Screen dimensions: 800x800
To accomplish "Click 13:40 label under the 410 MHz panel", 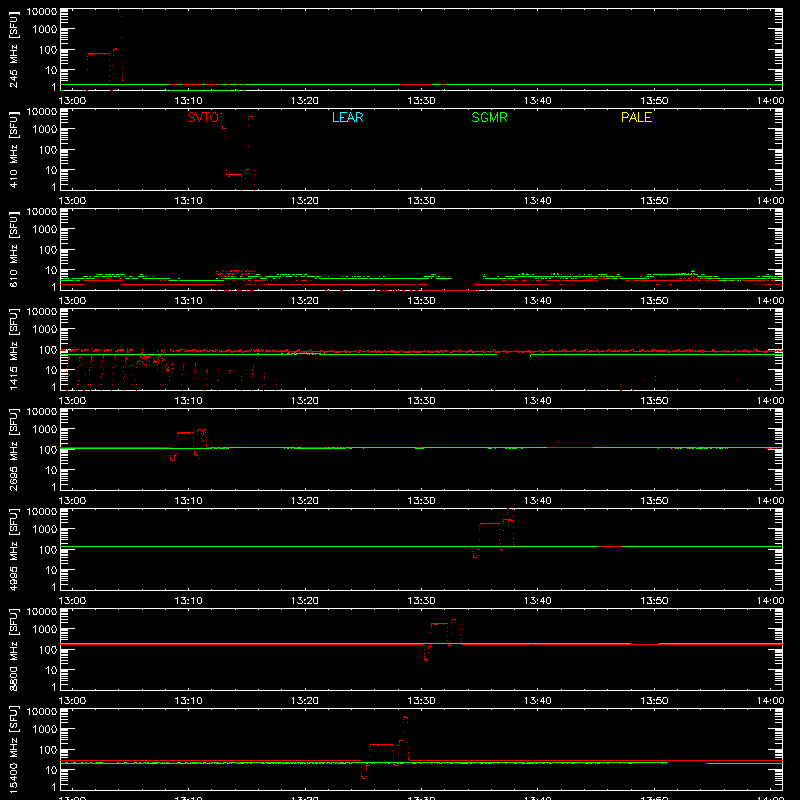I will click(538, 201).
